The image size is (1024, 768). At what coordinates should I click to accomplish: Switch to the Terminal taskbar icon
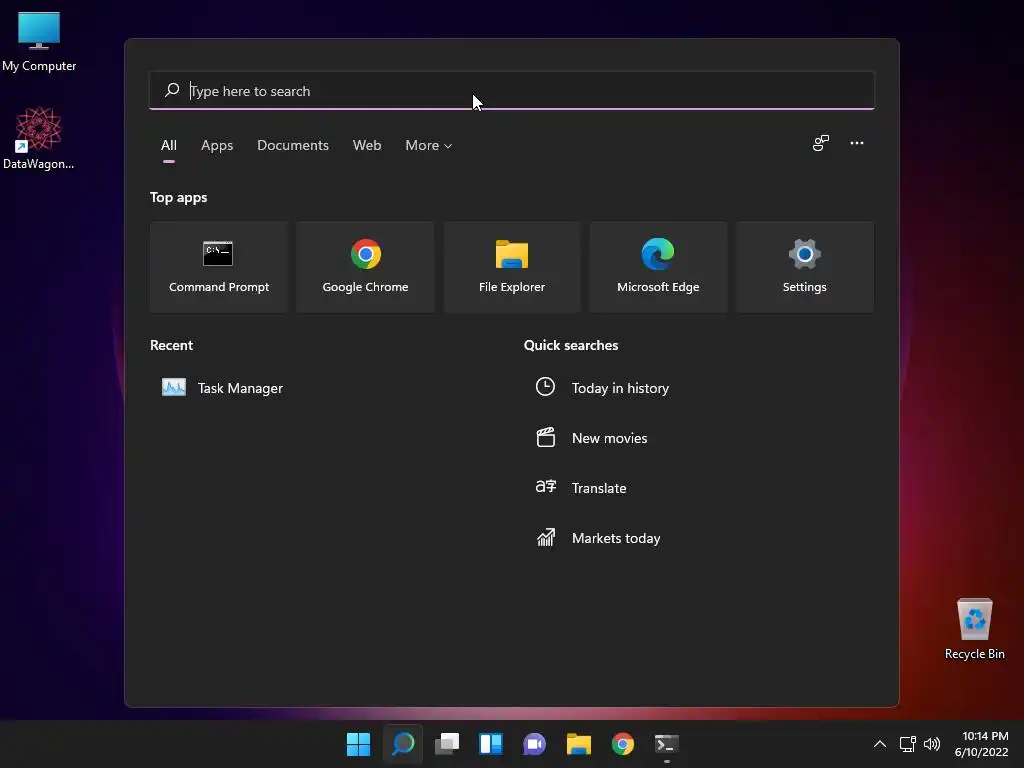point(667,744)
